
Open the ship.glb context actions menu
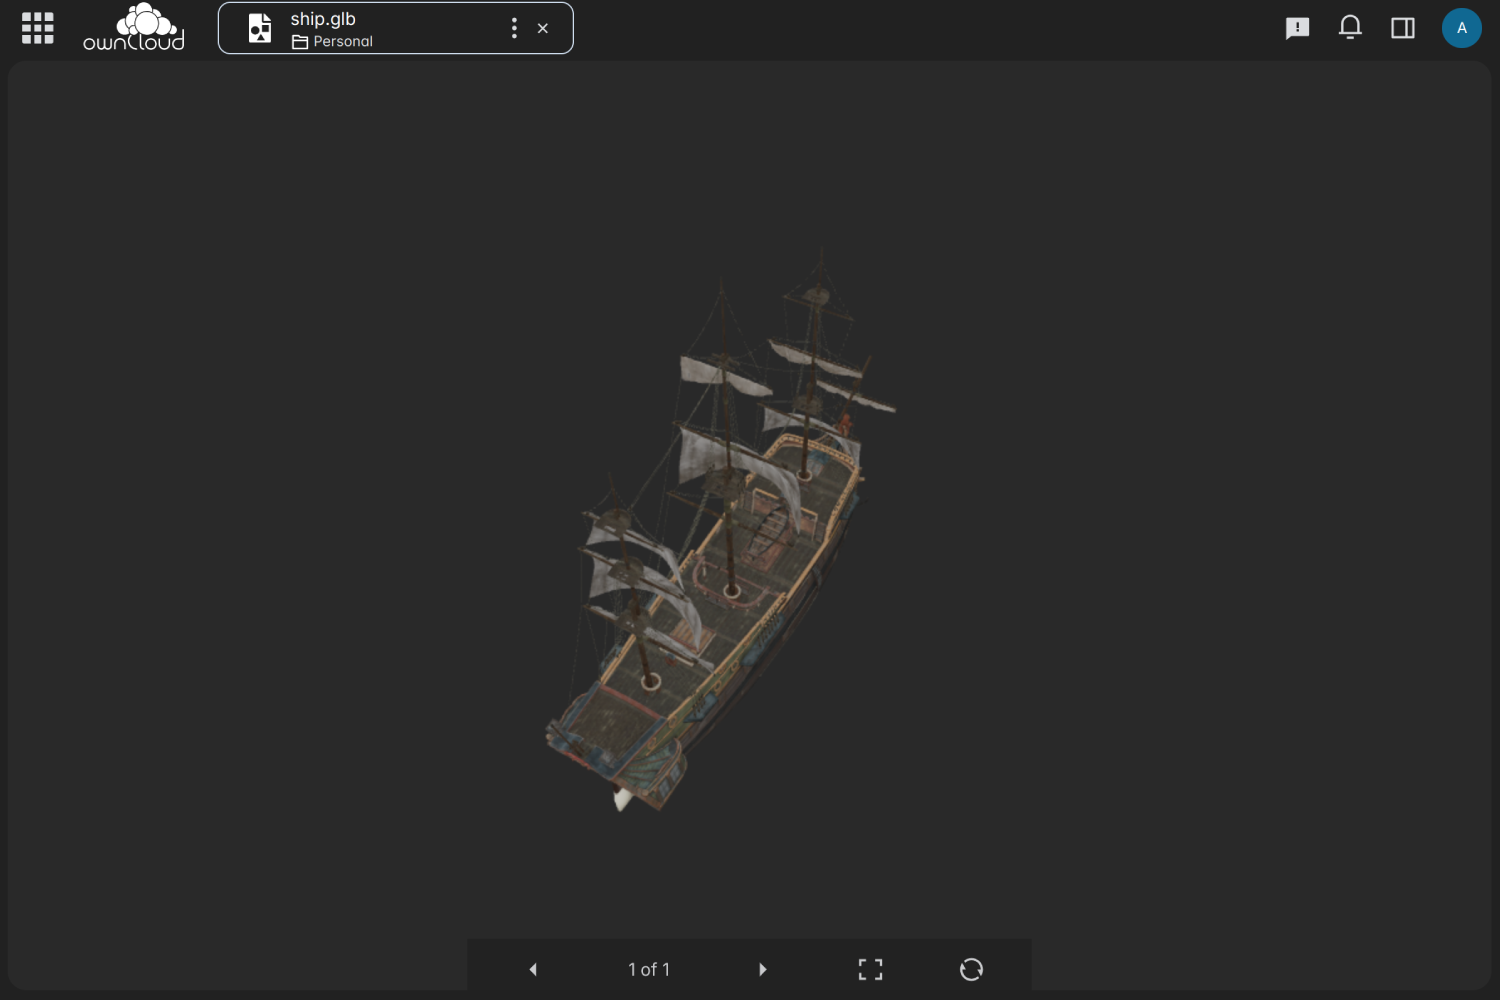pos(514,28)
